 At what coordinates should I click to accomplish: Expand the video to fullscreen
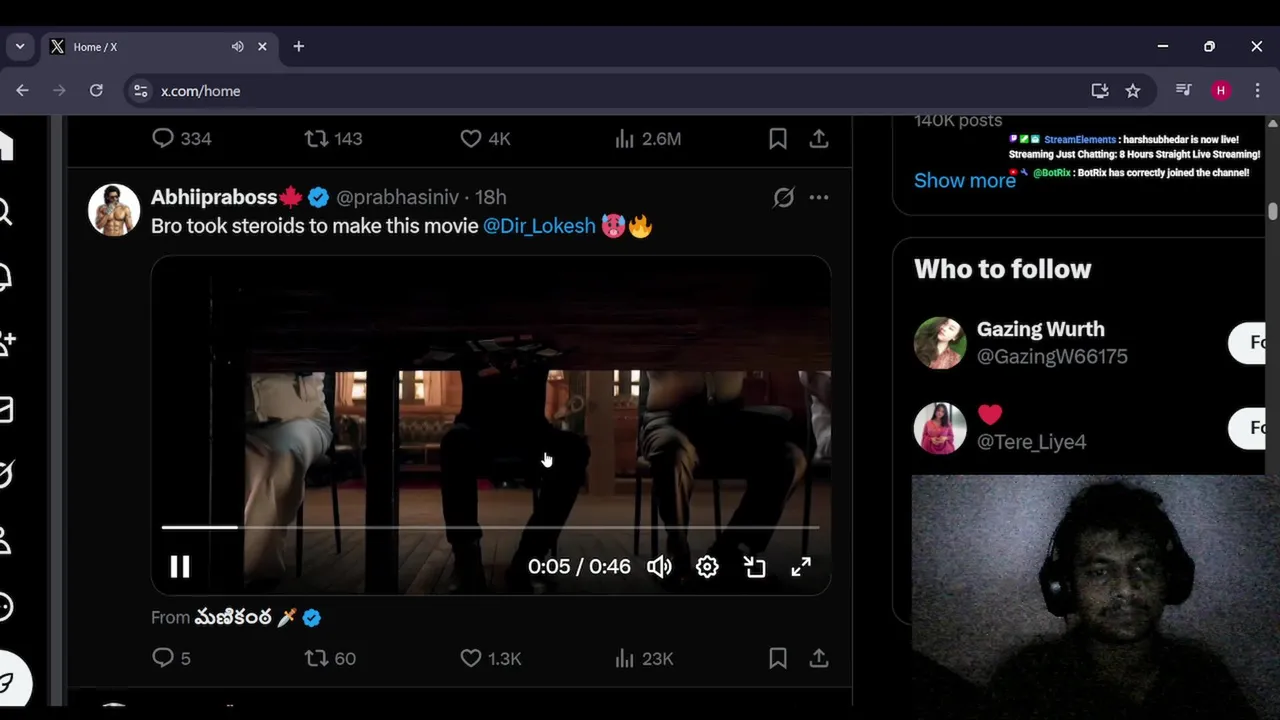[x=801, y=567]
